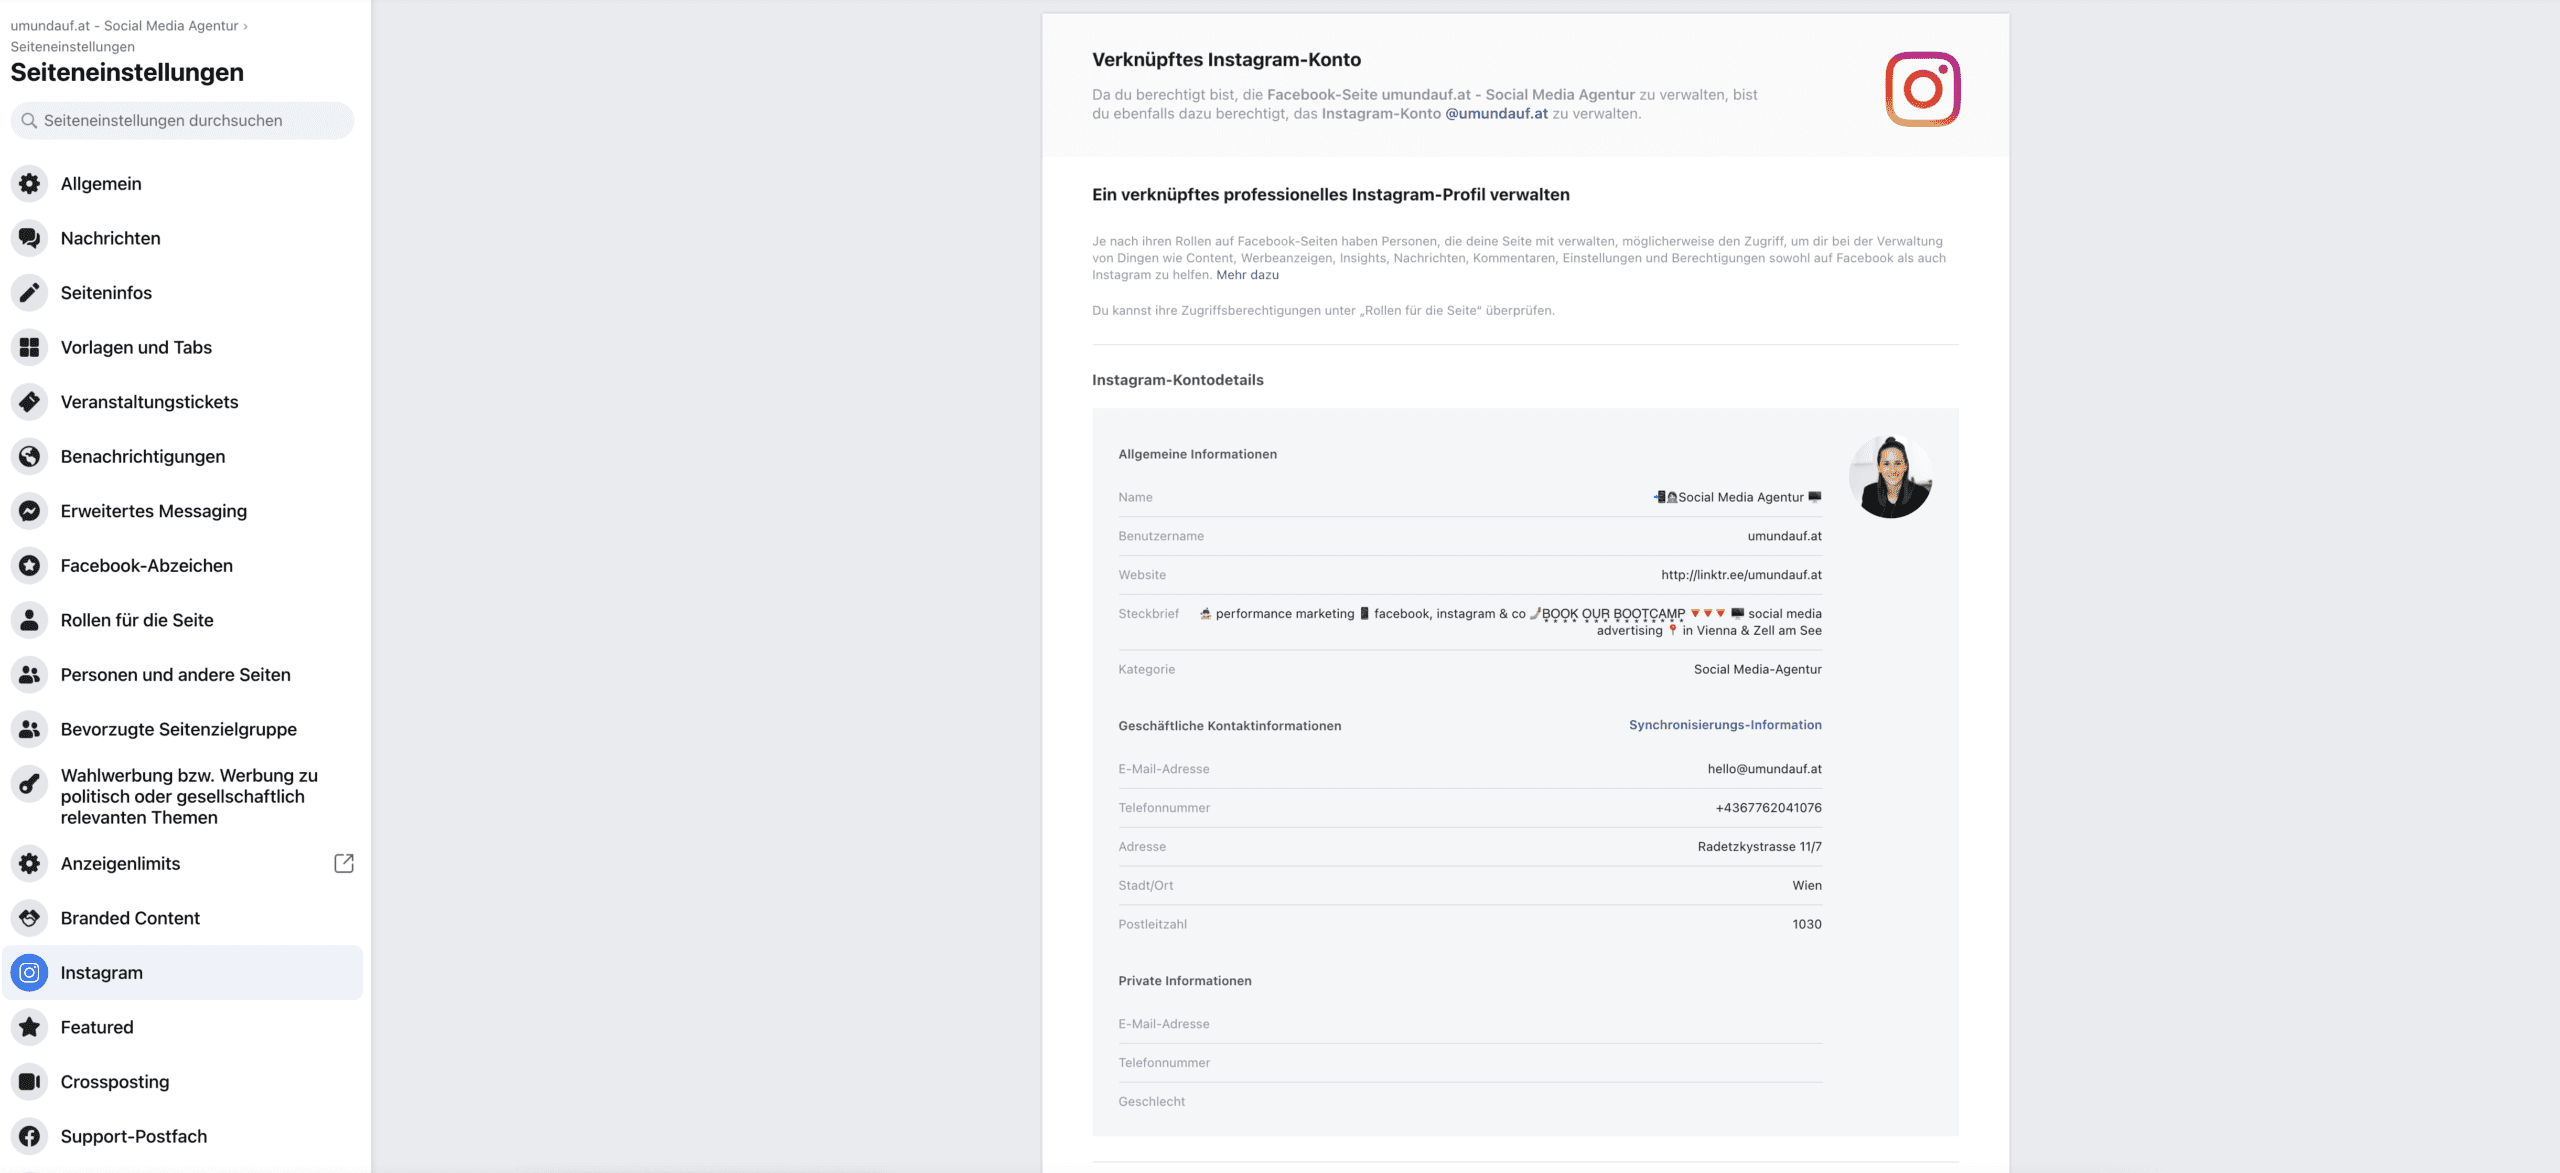This screenshot has height=1173, width=2560.
Task: Click the Personen und andere Seiten icon
Action: click(x=30, y=675)
